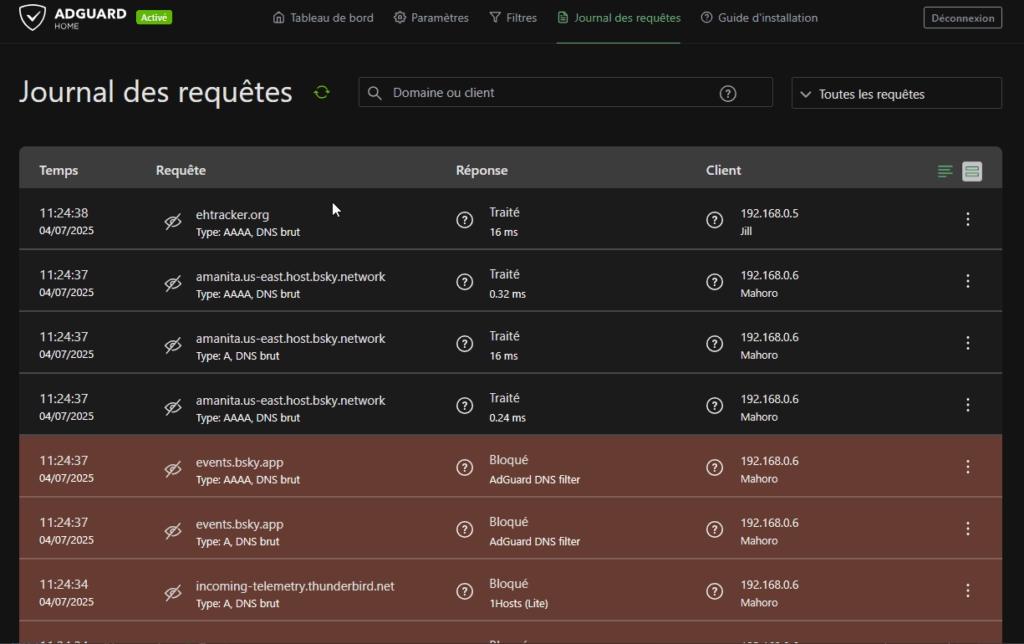Image resolution: width=1024 pixels, height=644 pixels.
Task: Click the AdGuard Home shield logo
Action: [32, 18]
